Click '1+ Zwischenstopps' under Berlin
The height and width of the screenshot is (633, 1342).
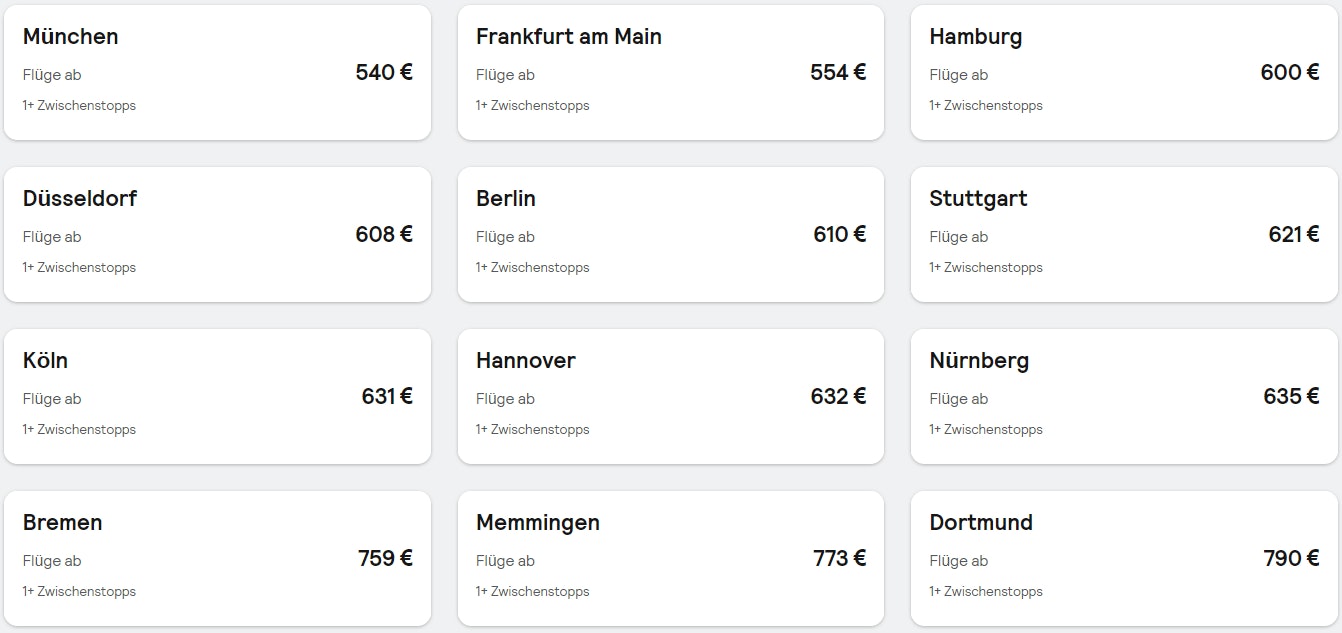532,267
